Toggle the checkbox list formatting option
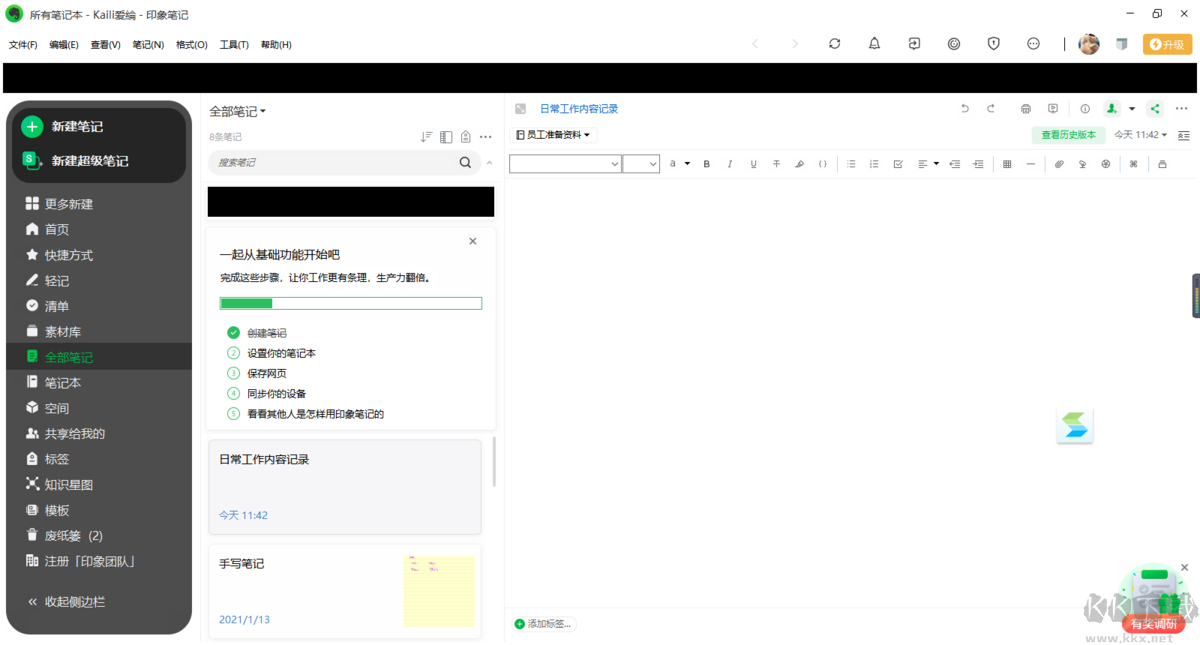Viewport: 1200px width, 645px height. (x=898, y=164)
